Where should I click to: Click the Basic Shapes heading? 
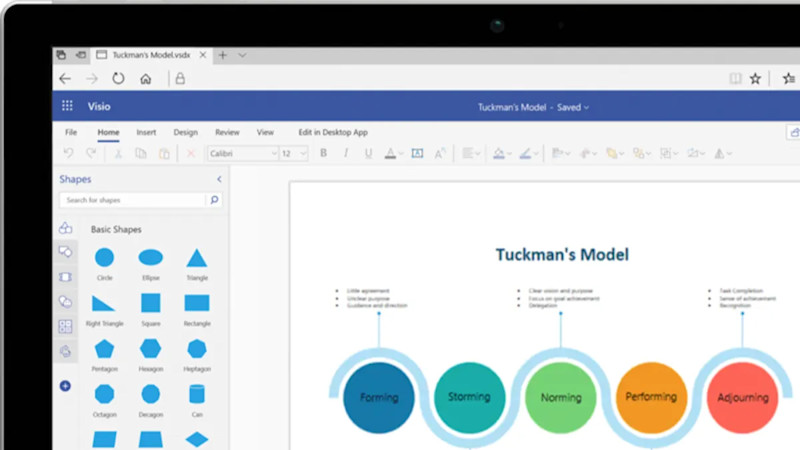point(116,230)
